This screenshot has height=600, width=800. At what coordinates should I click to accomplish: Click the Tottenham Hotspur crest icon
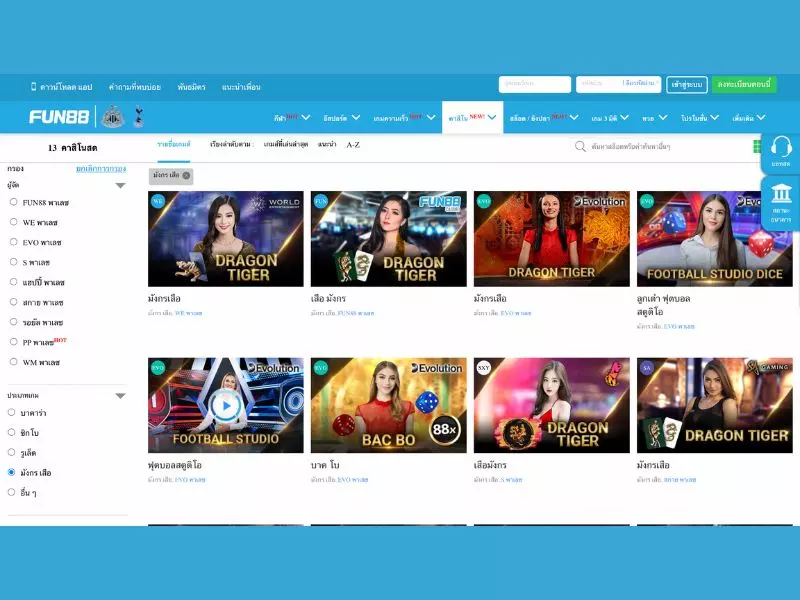click(138, 117)
